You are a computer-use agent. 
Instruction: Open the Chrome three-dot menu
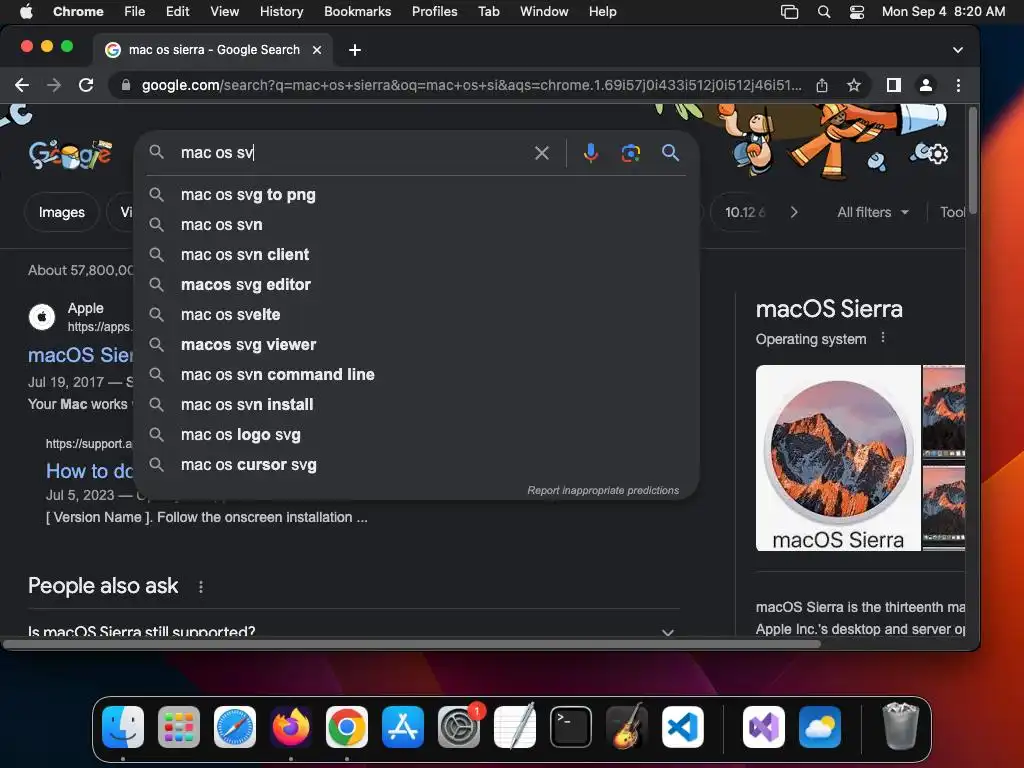[x=958, y=85]
